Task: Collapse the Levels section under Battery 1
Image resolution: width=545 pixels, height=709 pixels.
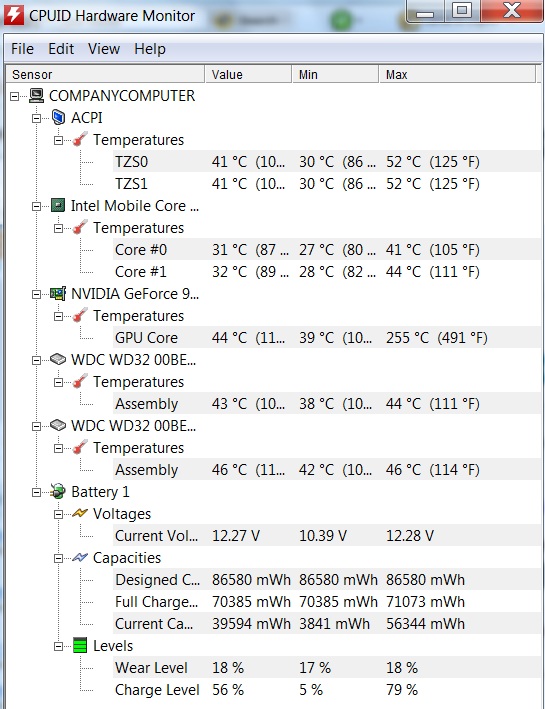Action: pos(58,646)
